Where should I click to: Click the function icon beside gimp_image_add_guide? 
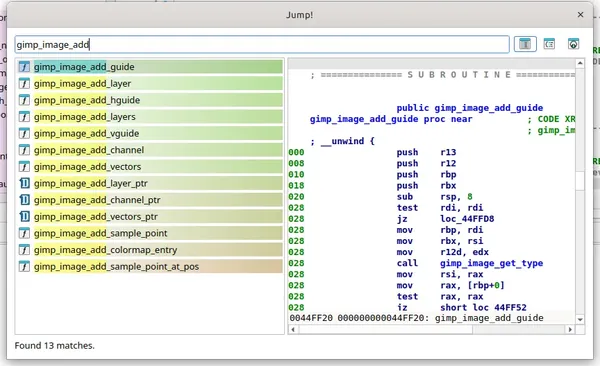[x=24, y=67]
